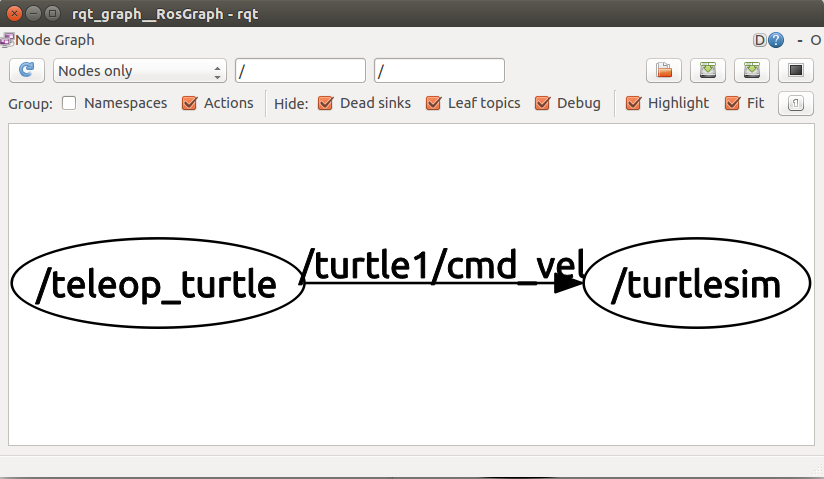Screen dimensions: 824x479
Task: Select the /turtlesim node
Action: (x=697, y=283)
